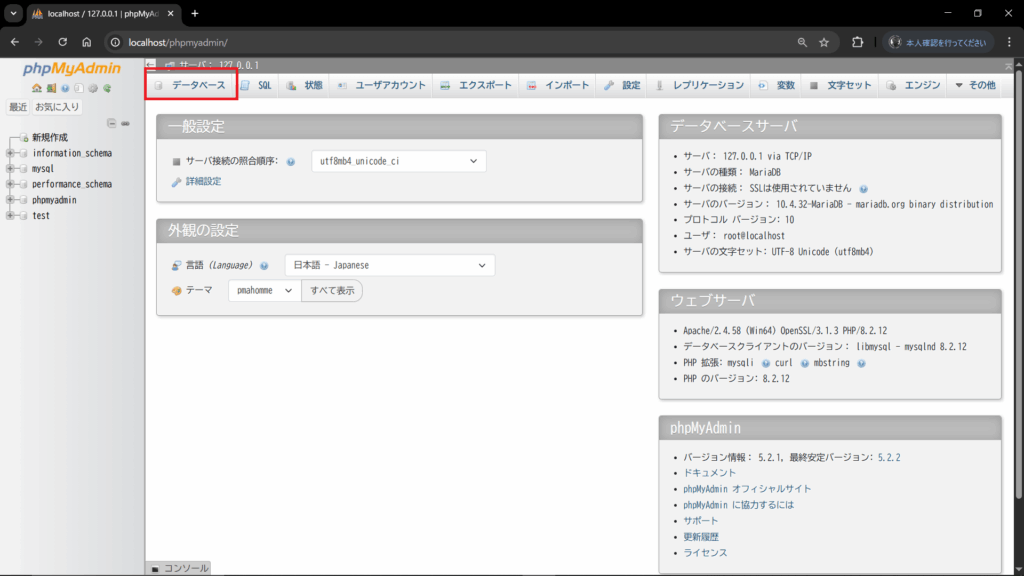Hide navigation panel using arrow beside server breadcrumb
Screen dimensions: 1024x576
pos(152,65)
